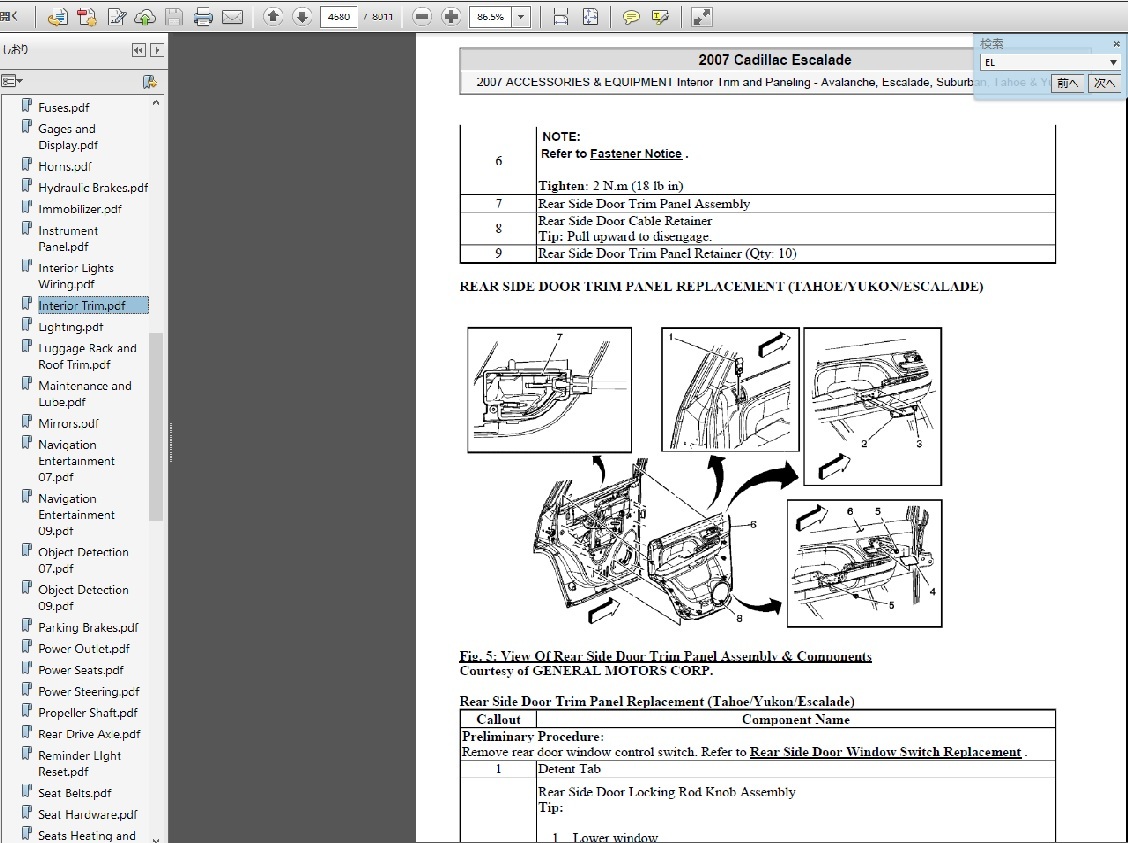This screenshot has width=1128, height=843.
Task: Open the Power Seats.pdf bookmark
Action: 81,670
